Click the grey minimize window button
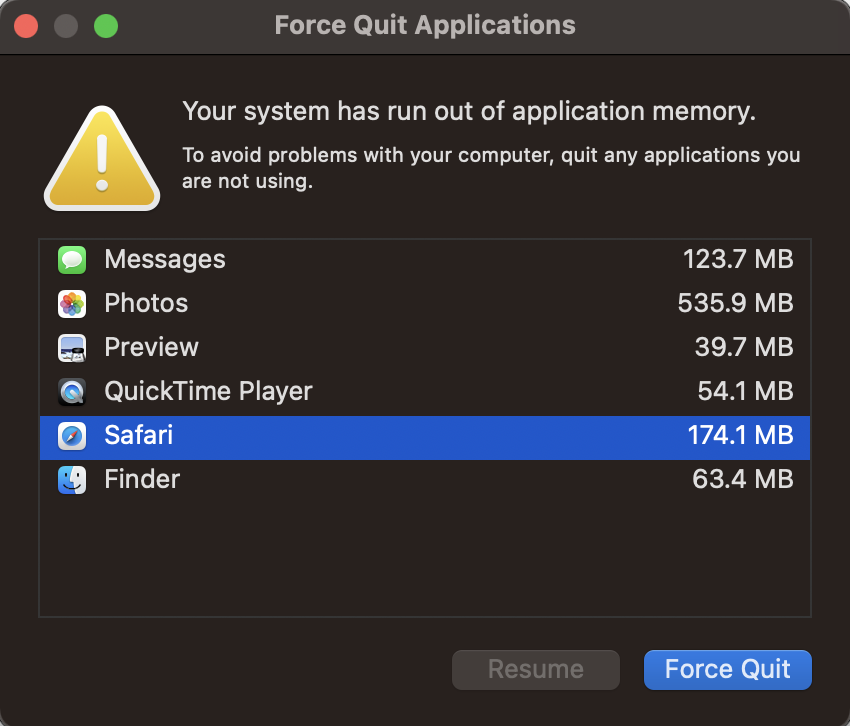 click(x=66, y=26)
